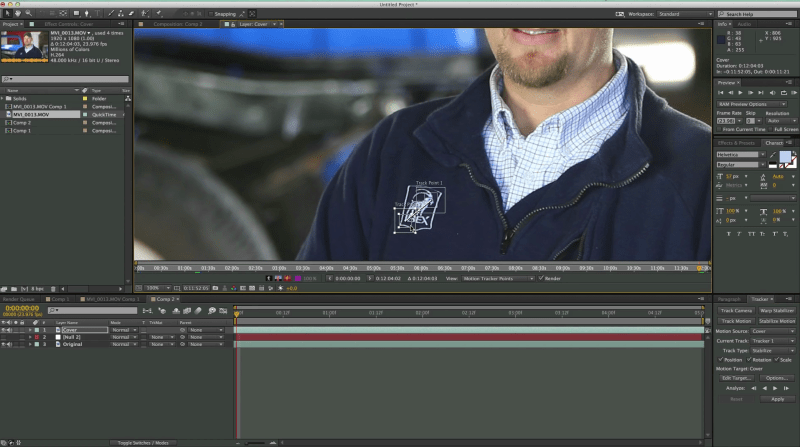Open the Motion Source dropdown

[773, 331]
